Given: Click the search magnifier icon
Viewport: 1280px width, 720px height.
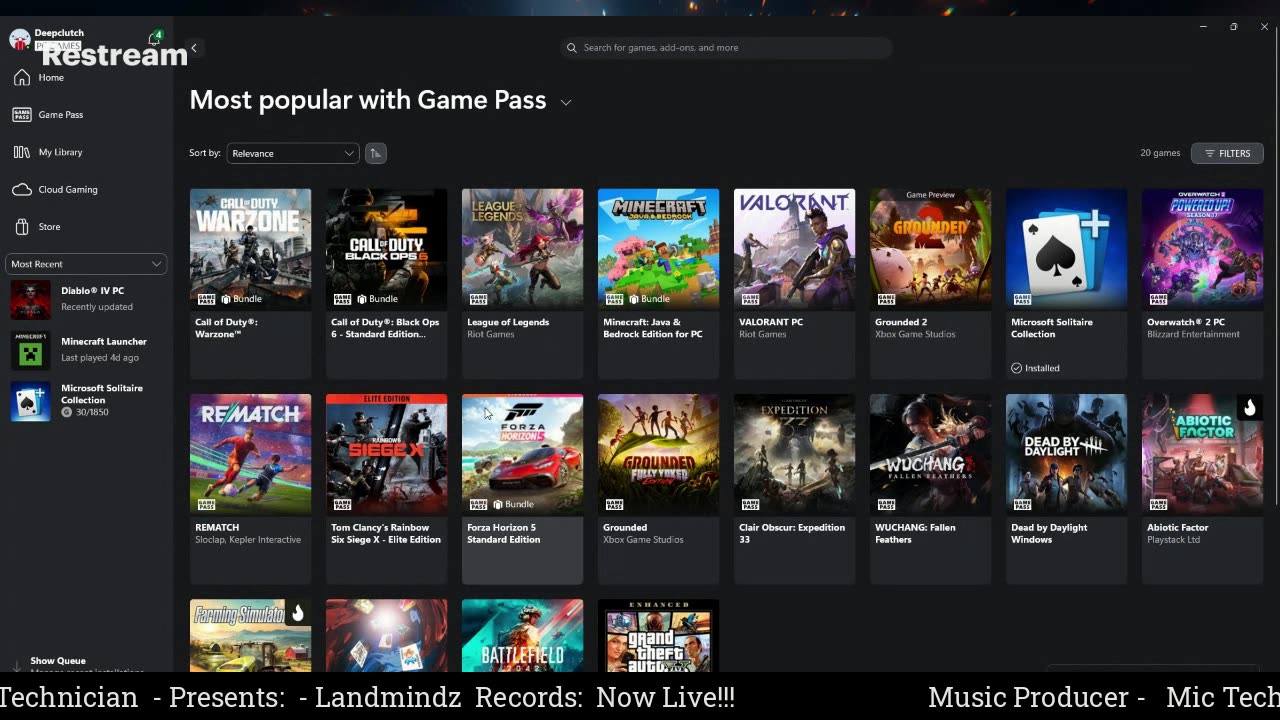Looking at the screenshot, I should (x=572, y=48).
